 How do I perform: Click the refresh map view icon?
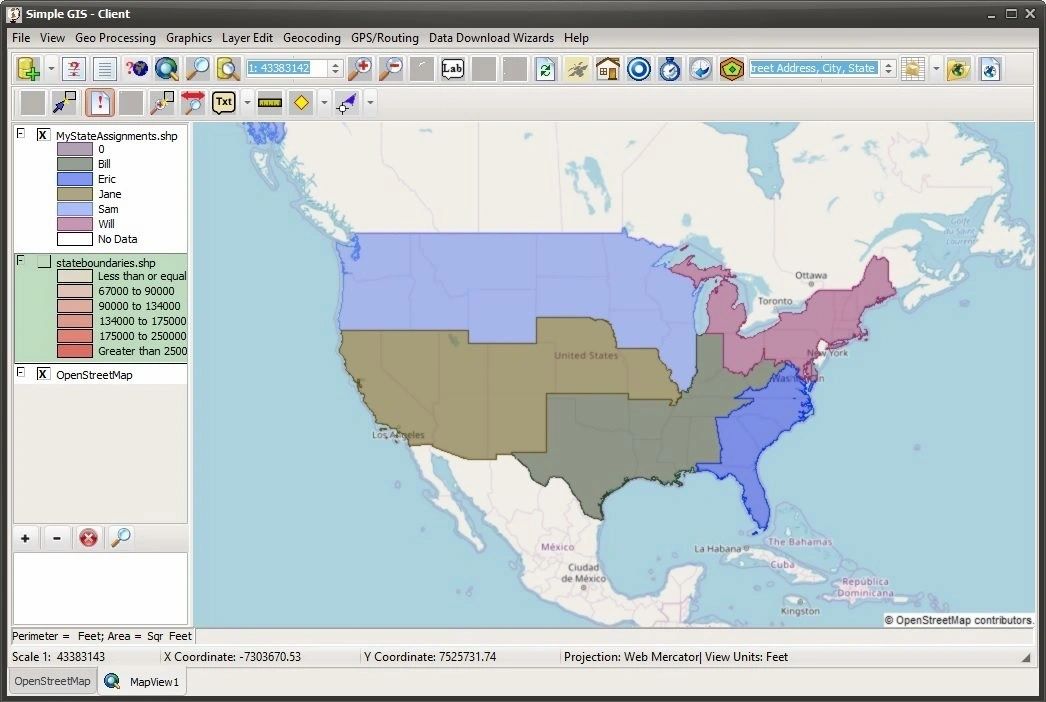544,70
